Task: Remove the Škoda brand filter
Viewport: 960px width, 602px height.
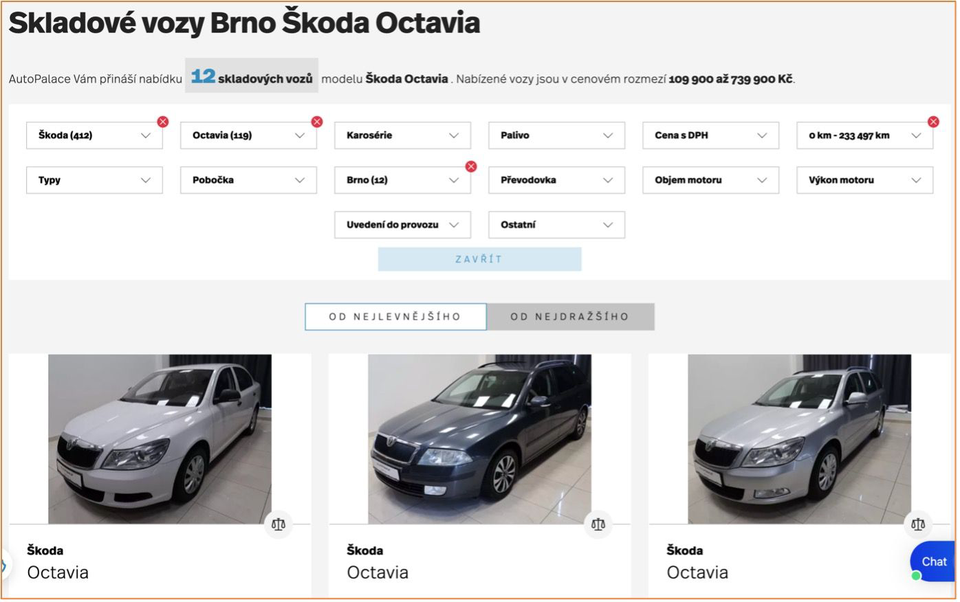Action: [x=163, y=122]
